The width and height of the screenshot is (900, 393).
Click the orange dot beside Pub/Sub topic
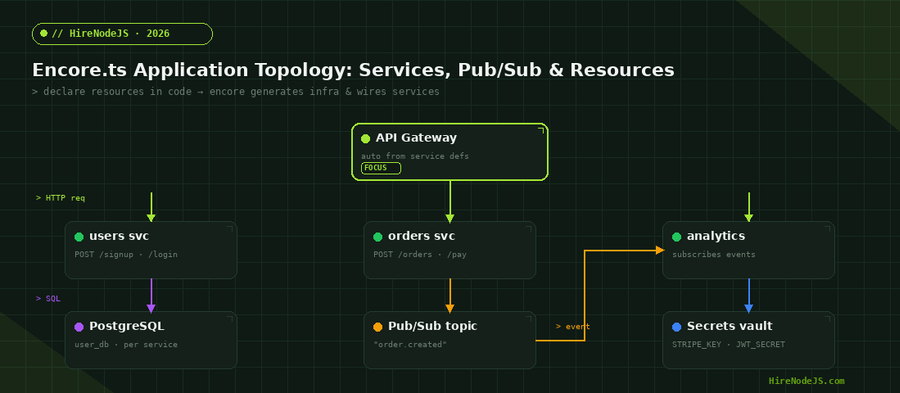378,327
